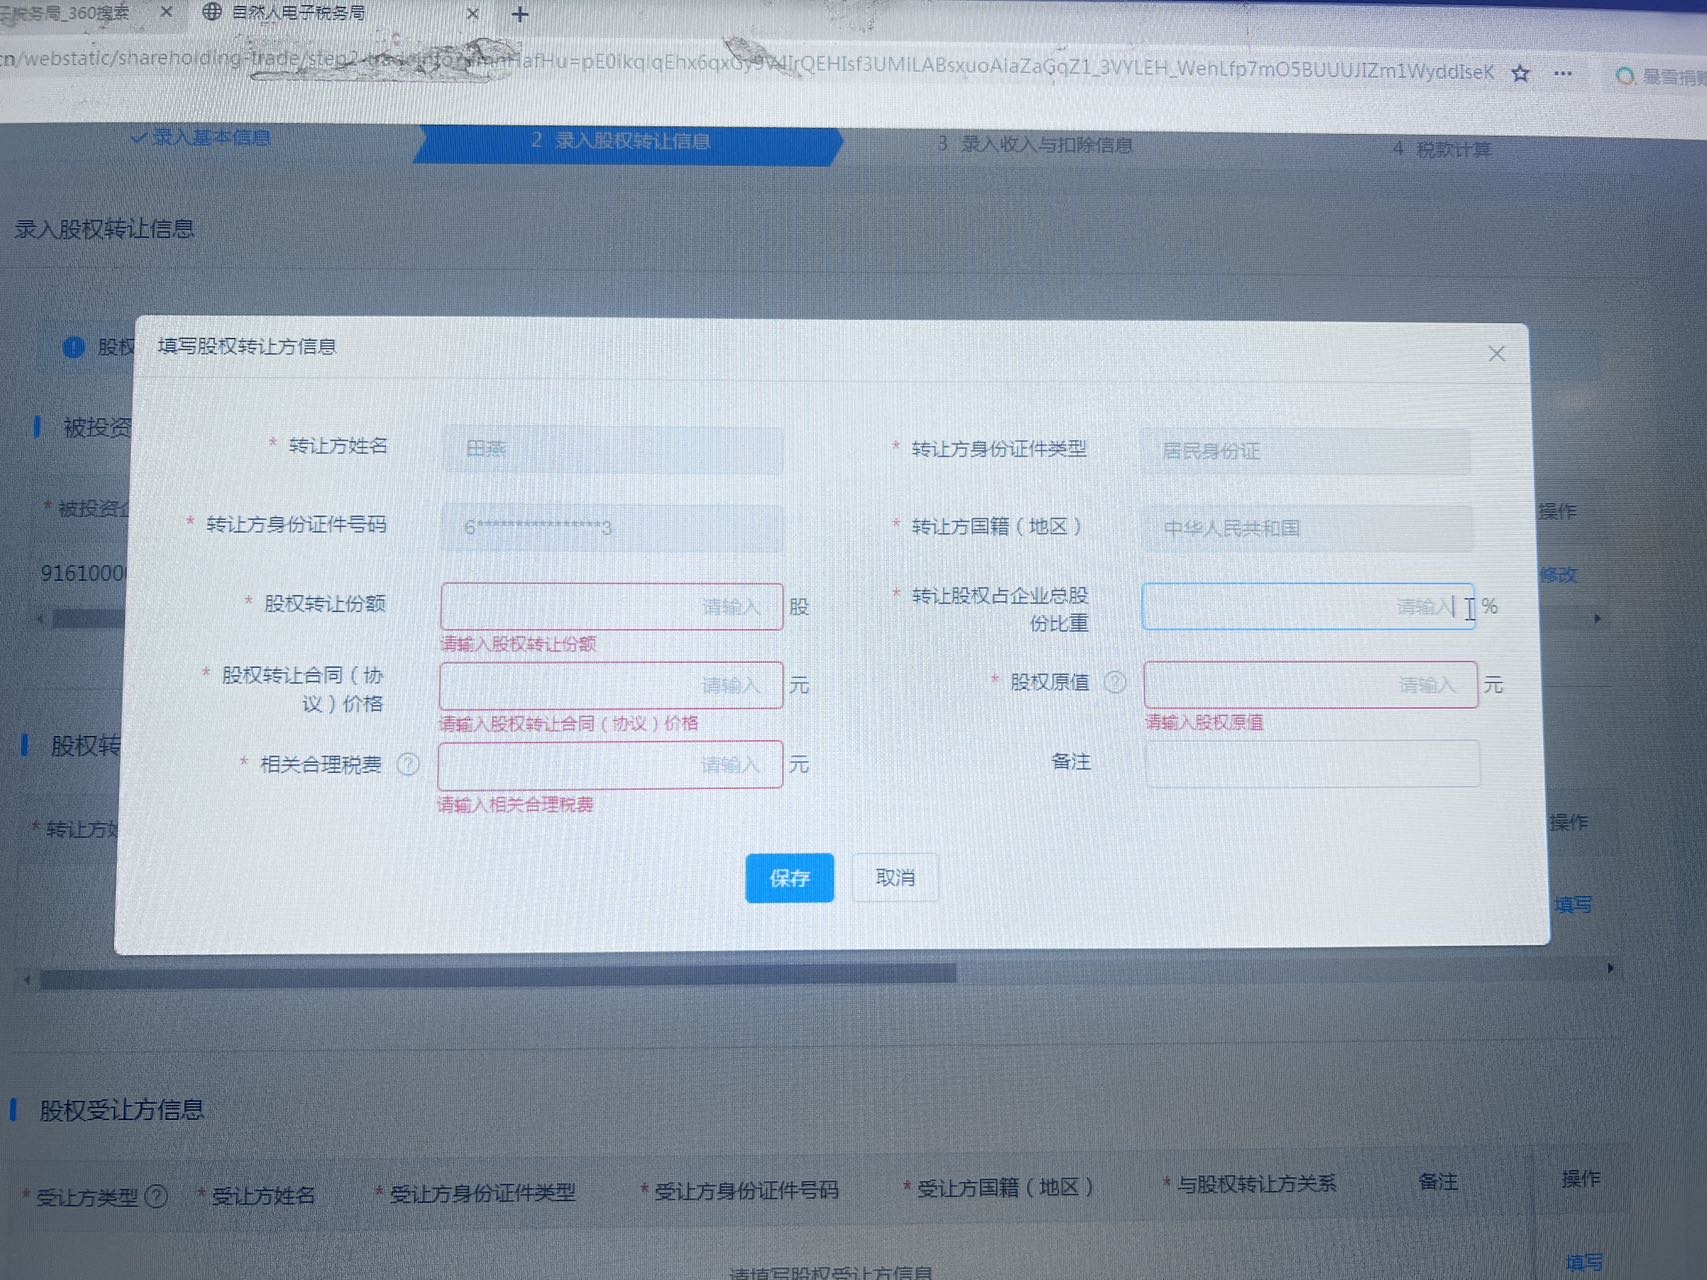1707x1280 pixels.
Task: Bookmark page with star icon
Action: [x=1520, y=73]
